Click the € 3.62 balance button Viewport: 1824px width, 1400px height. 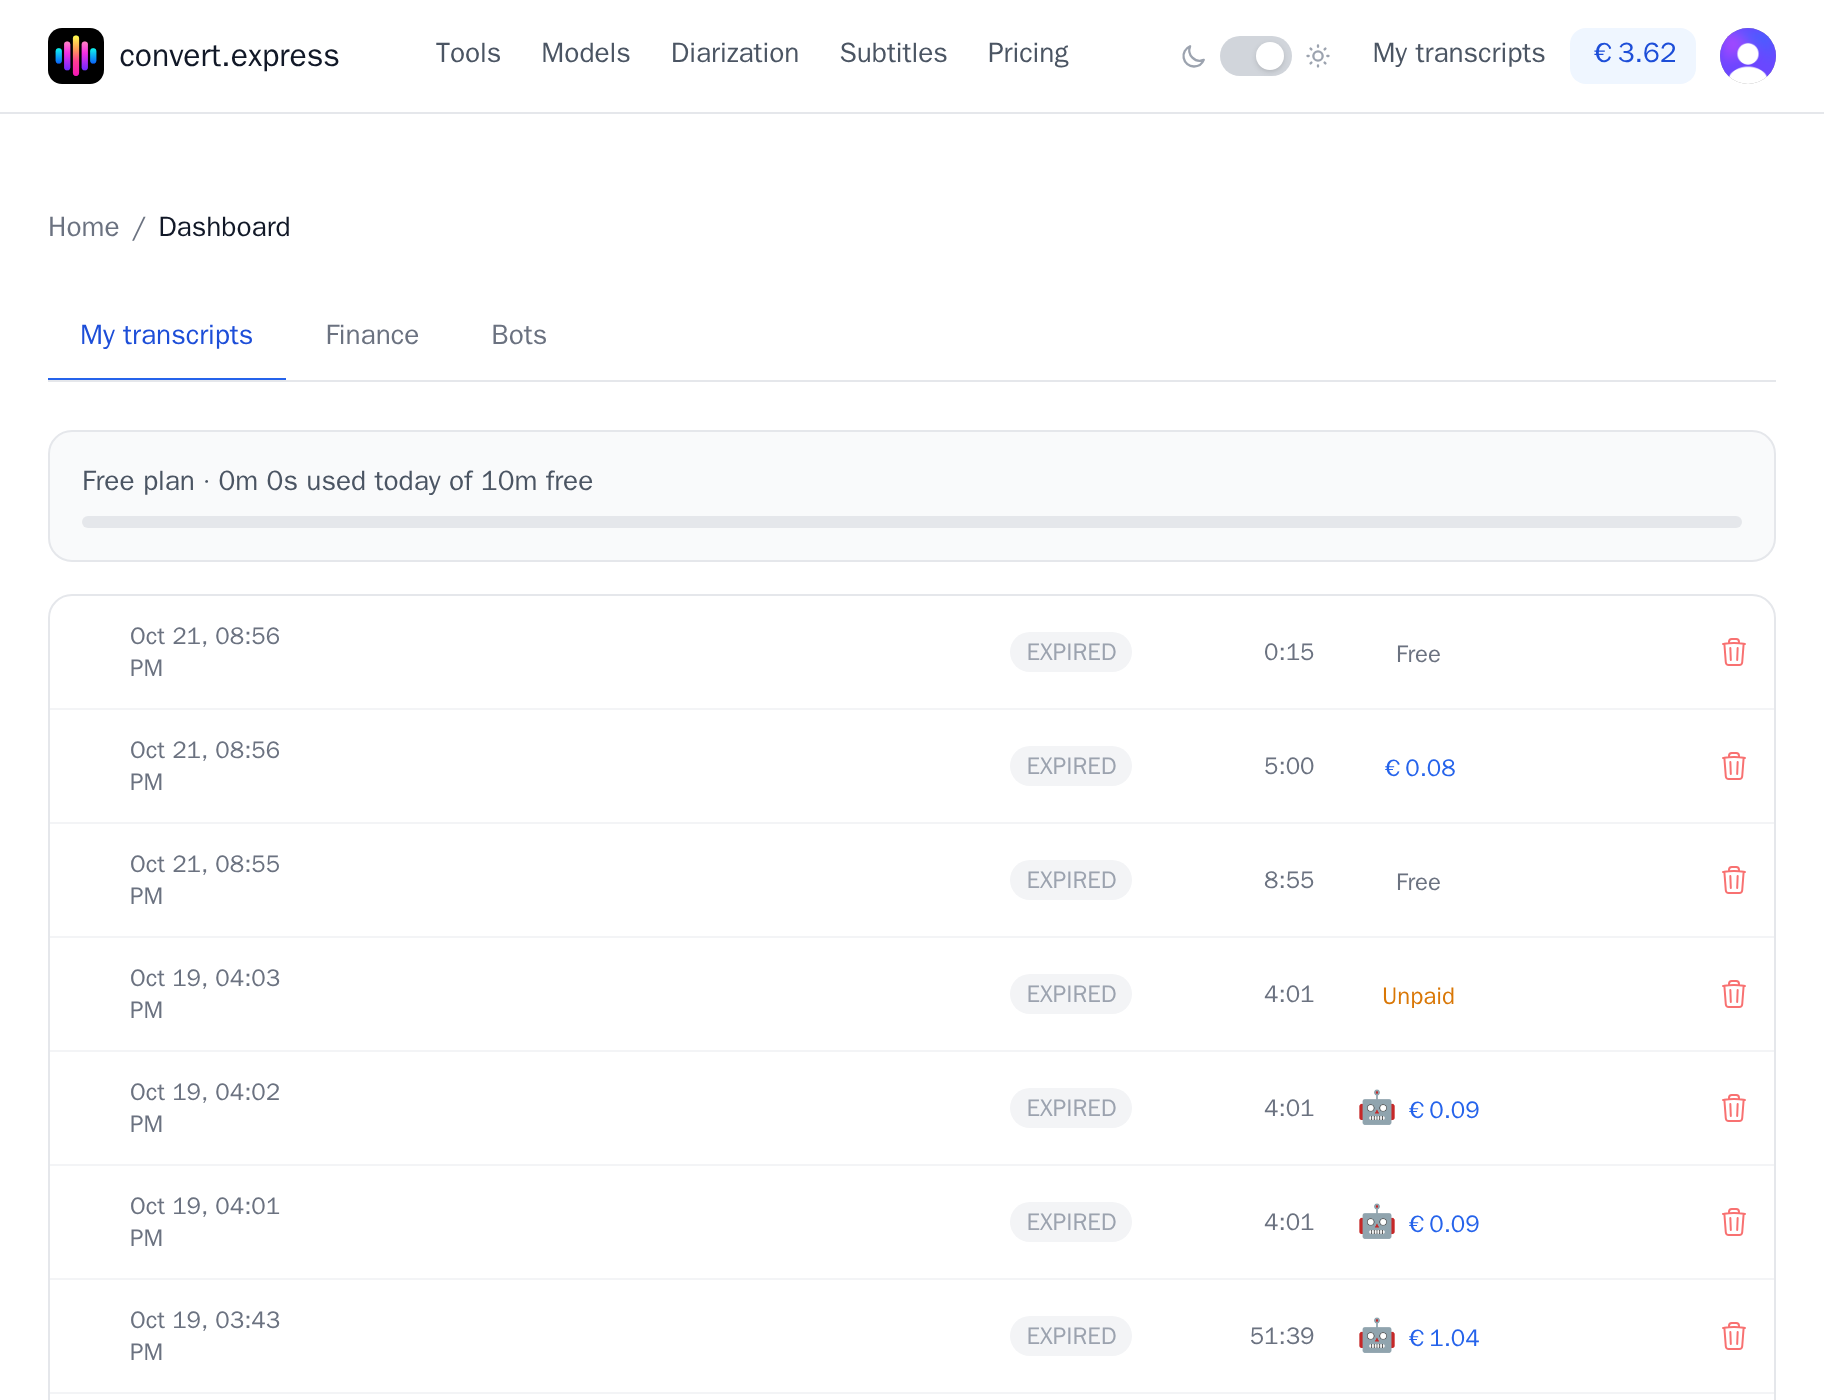coord(1633,55)
